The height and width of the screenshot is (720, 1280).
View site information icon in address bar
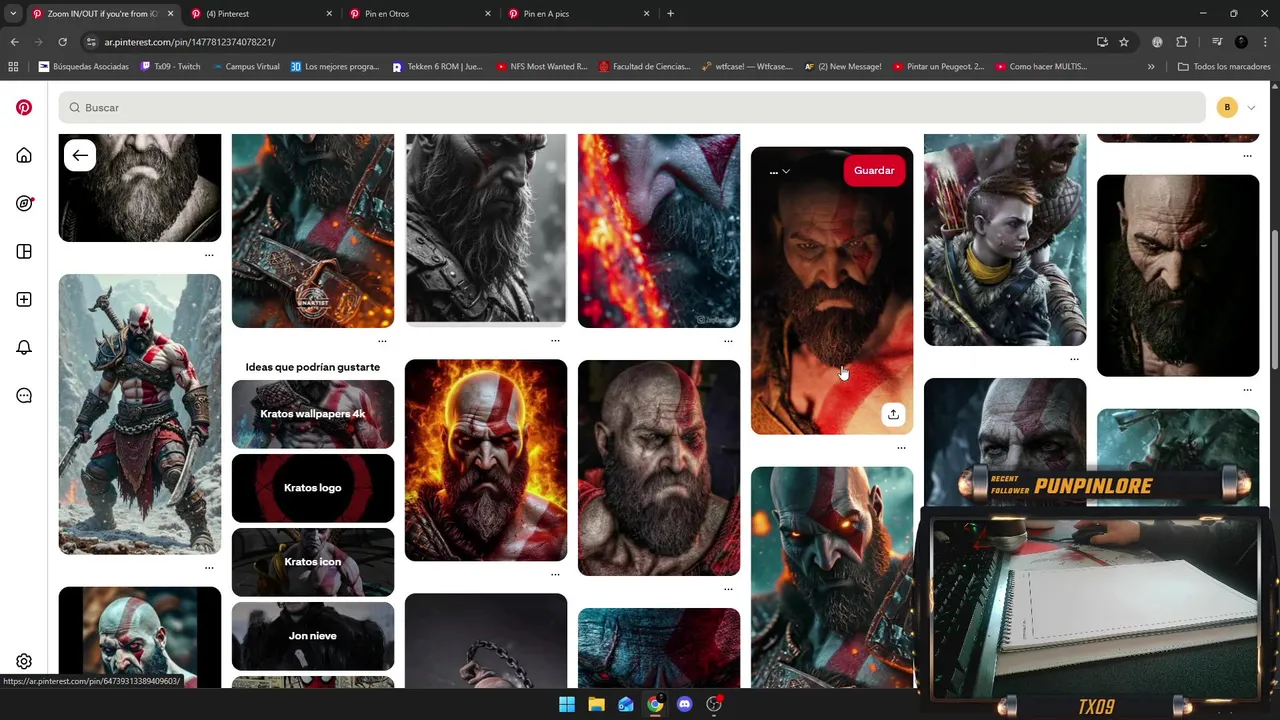tap(91, 42)
